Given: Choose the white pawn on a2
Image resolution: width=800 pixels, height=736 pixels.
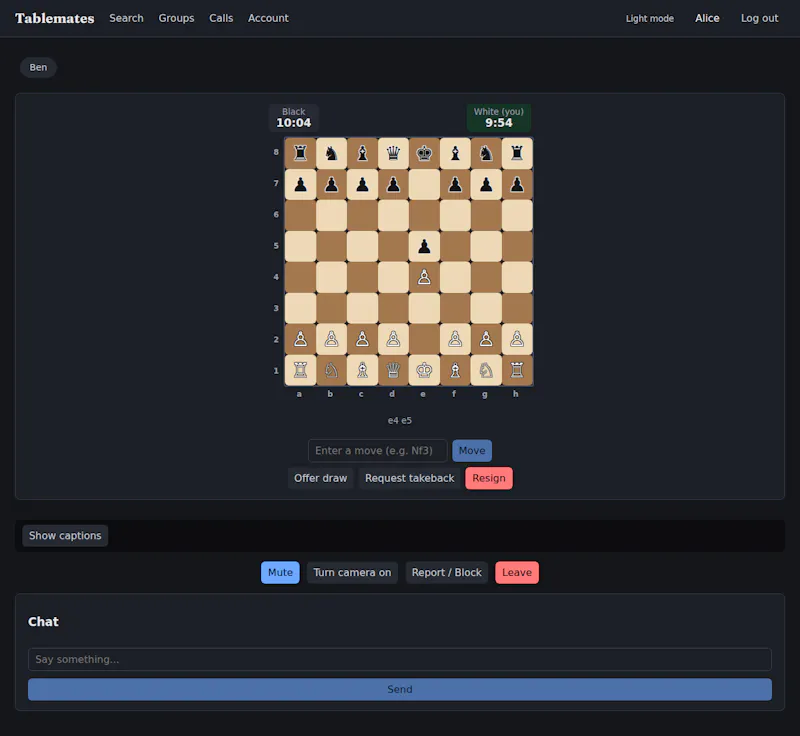Looking at the screenshot, I should (300, 339).
